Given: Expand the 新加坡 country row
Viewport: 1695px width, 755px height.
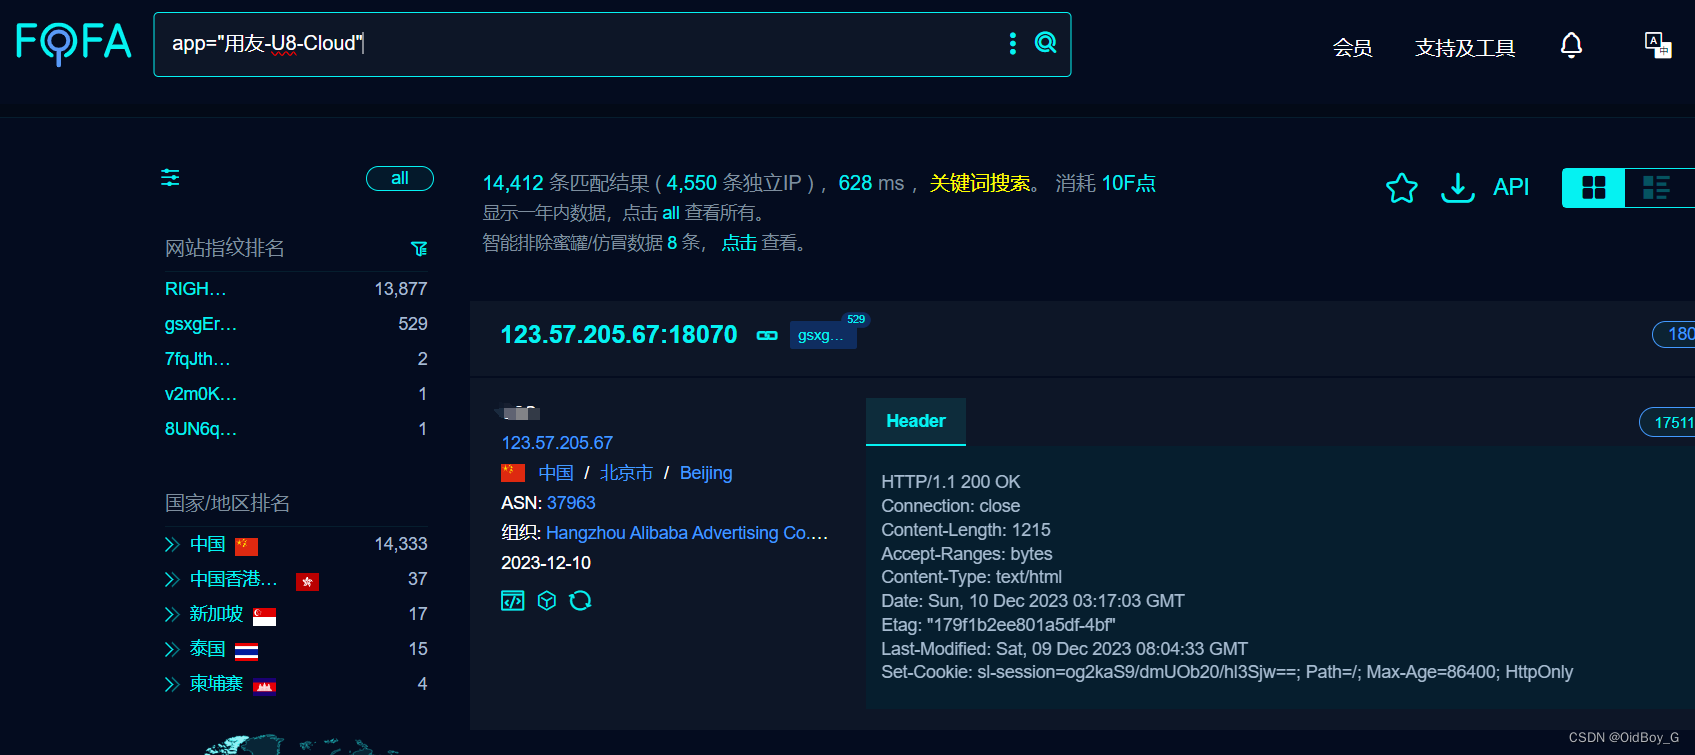Looking at the screenshot, I should [x=172, y=614].
